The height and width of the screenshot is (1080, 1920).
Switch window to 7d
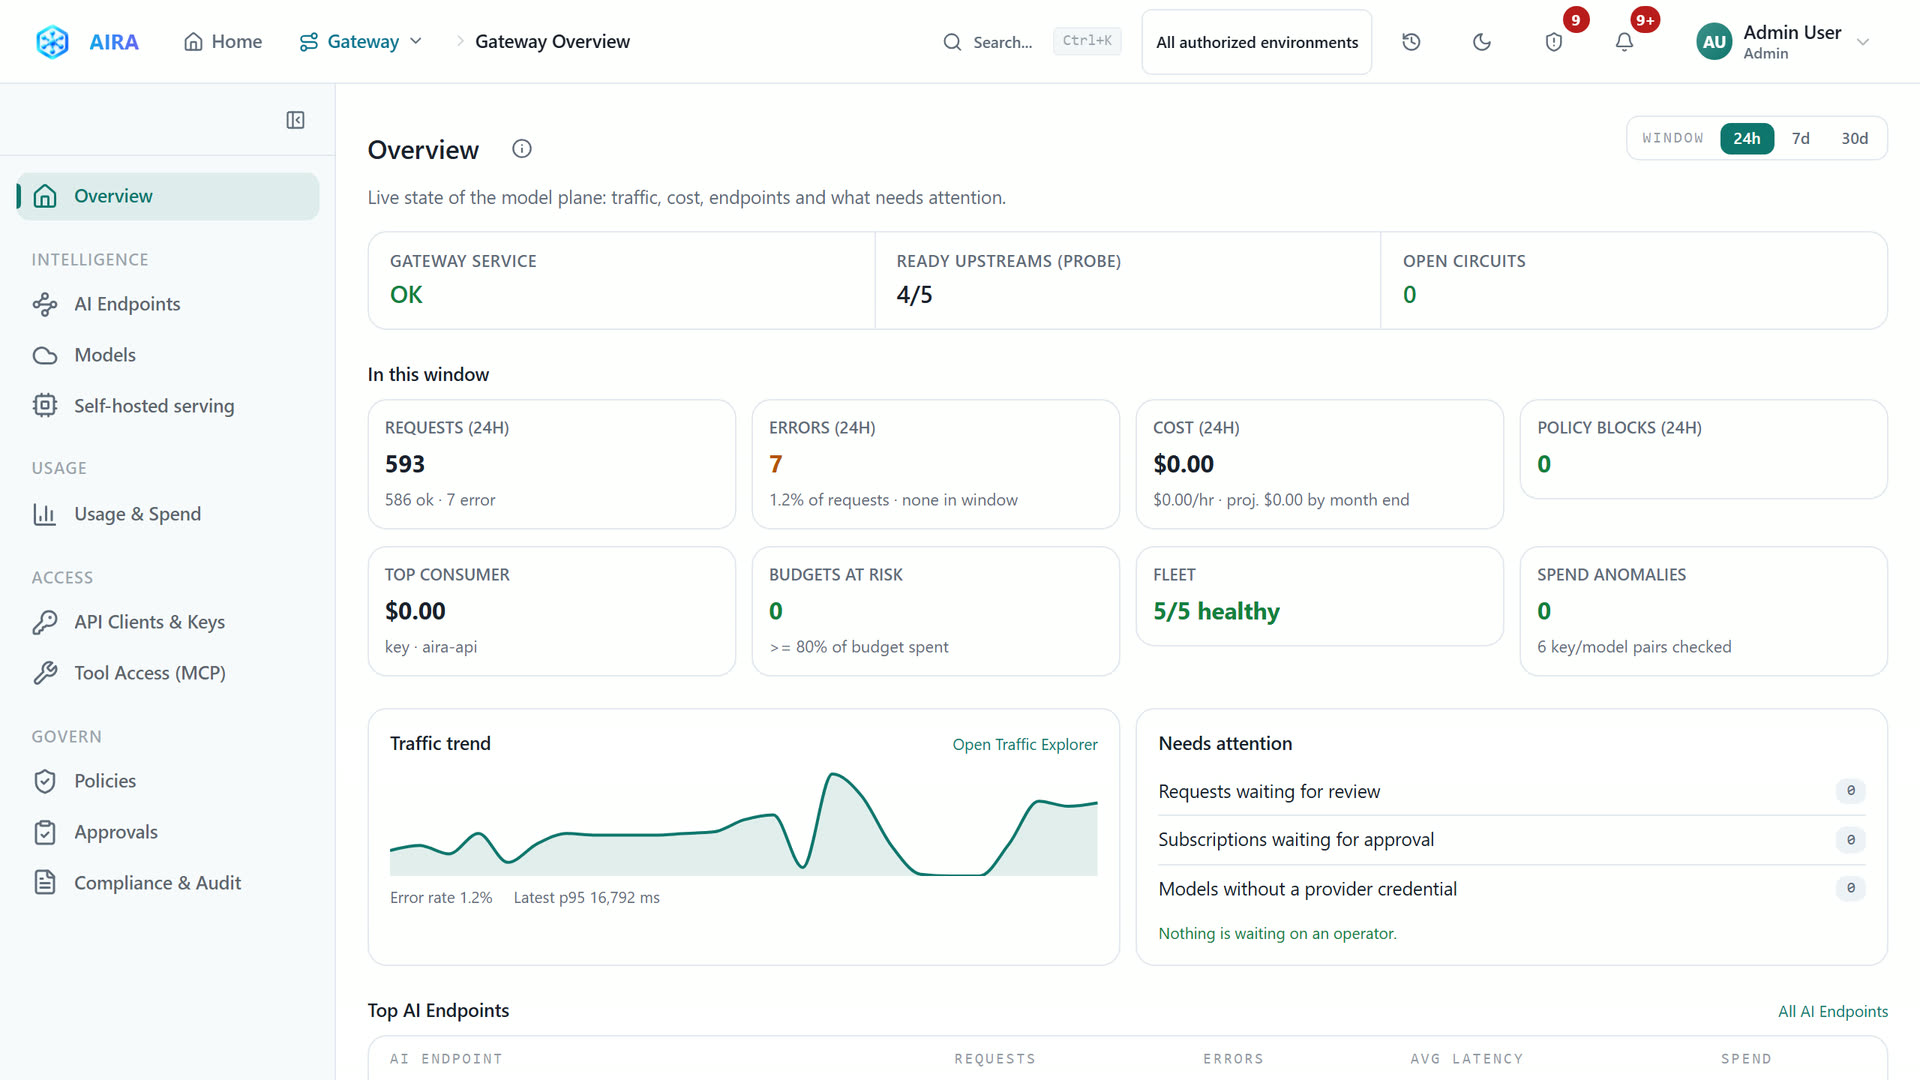pos(1800,138)
